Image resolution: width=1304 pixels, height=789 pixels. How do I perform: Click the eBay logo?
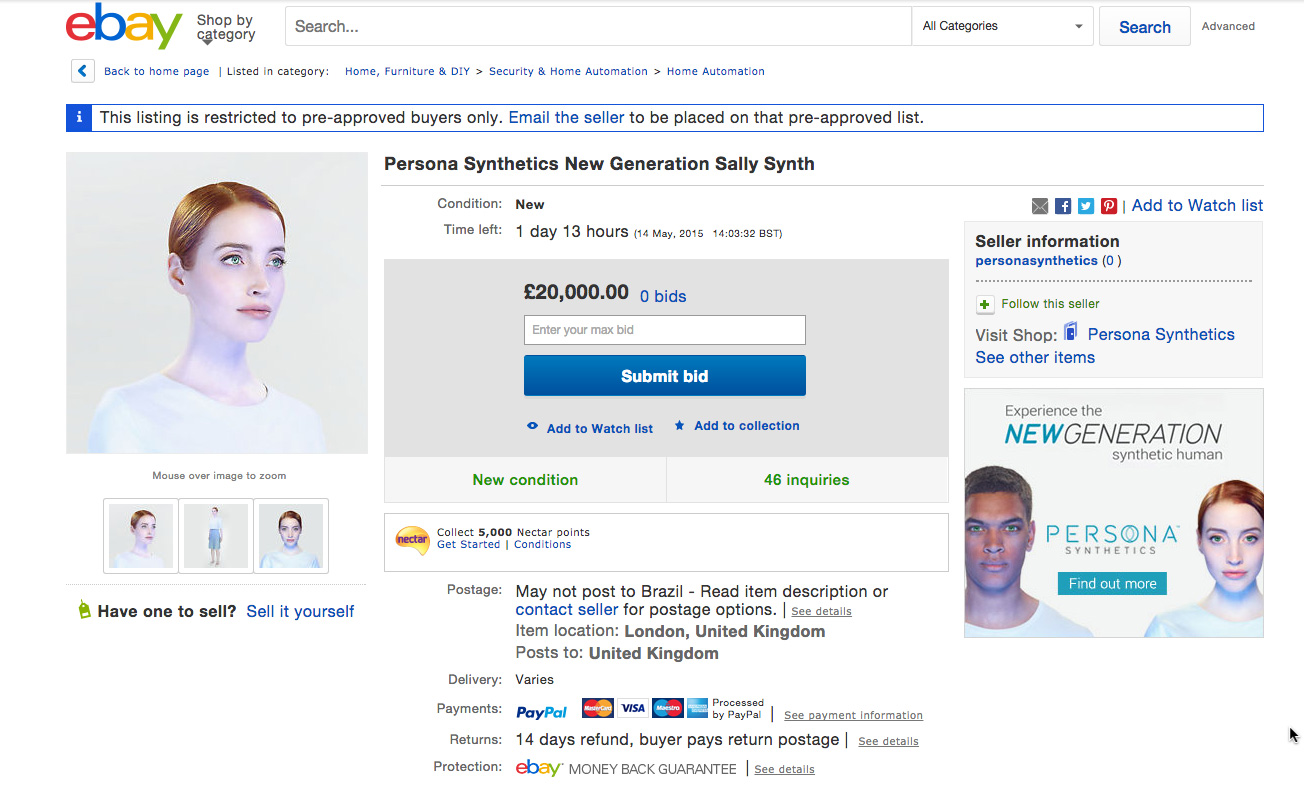click(124, 27)
